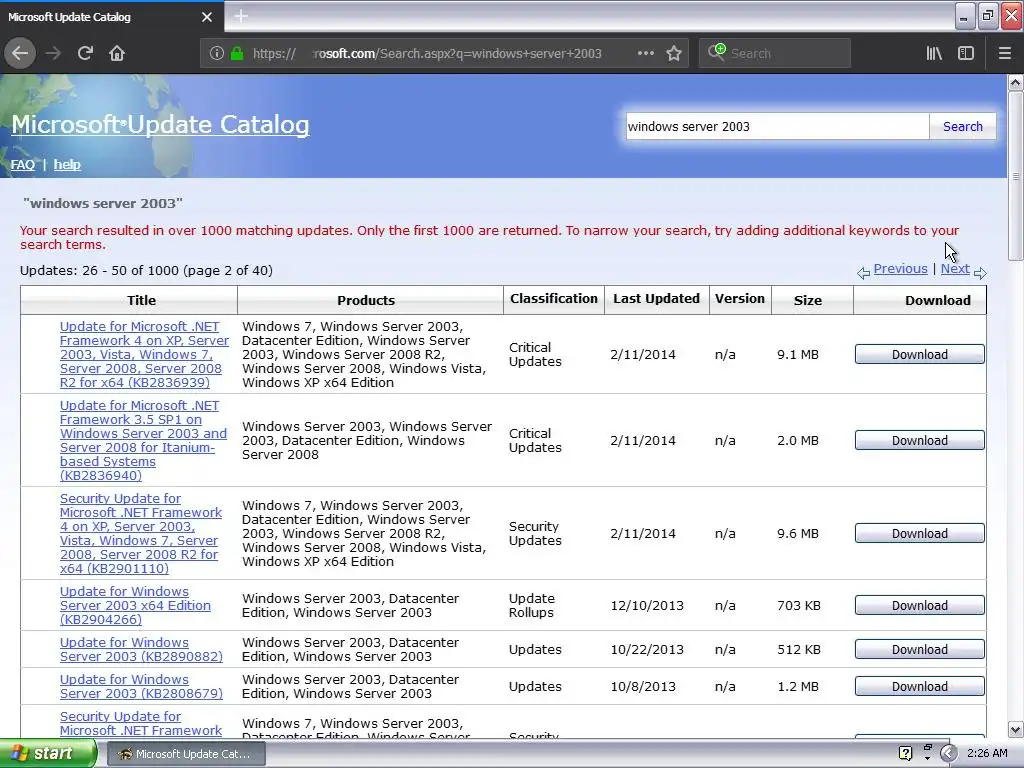
Task: Open the KB2836939 .NET Framework 4 update link
Action: (x=144, y=355)
